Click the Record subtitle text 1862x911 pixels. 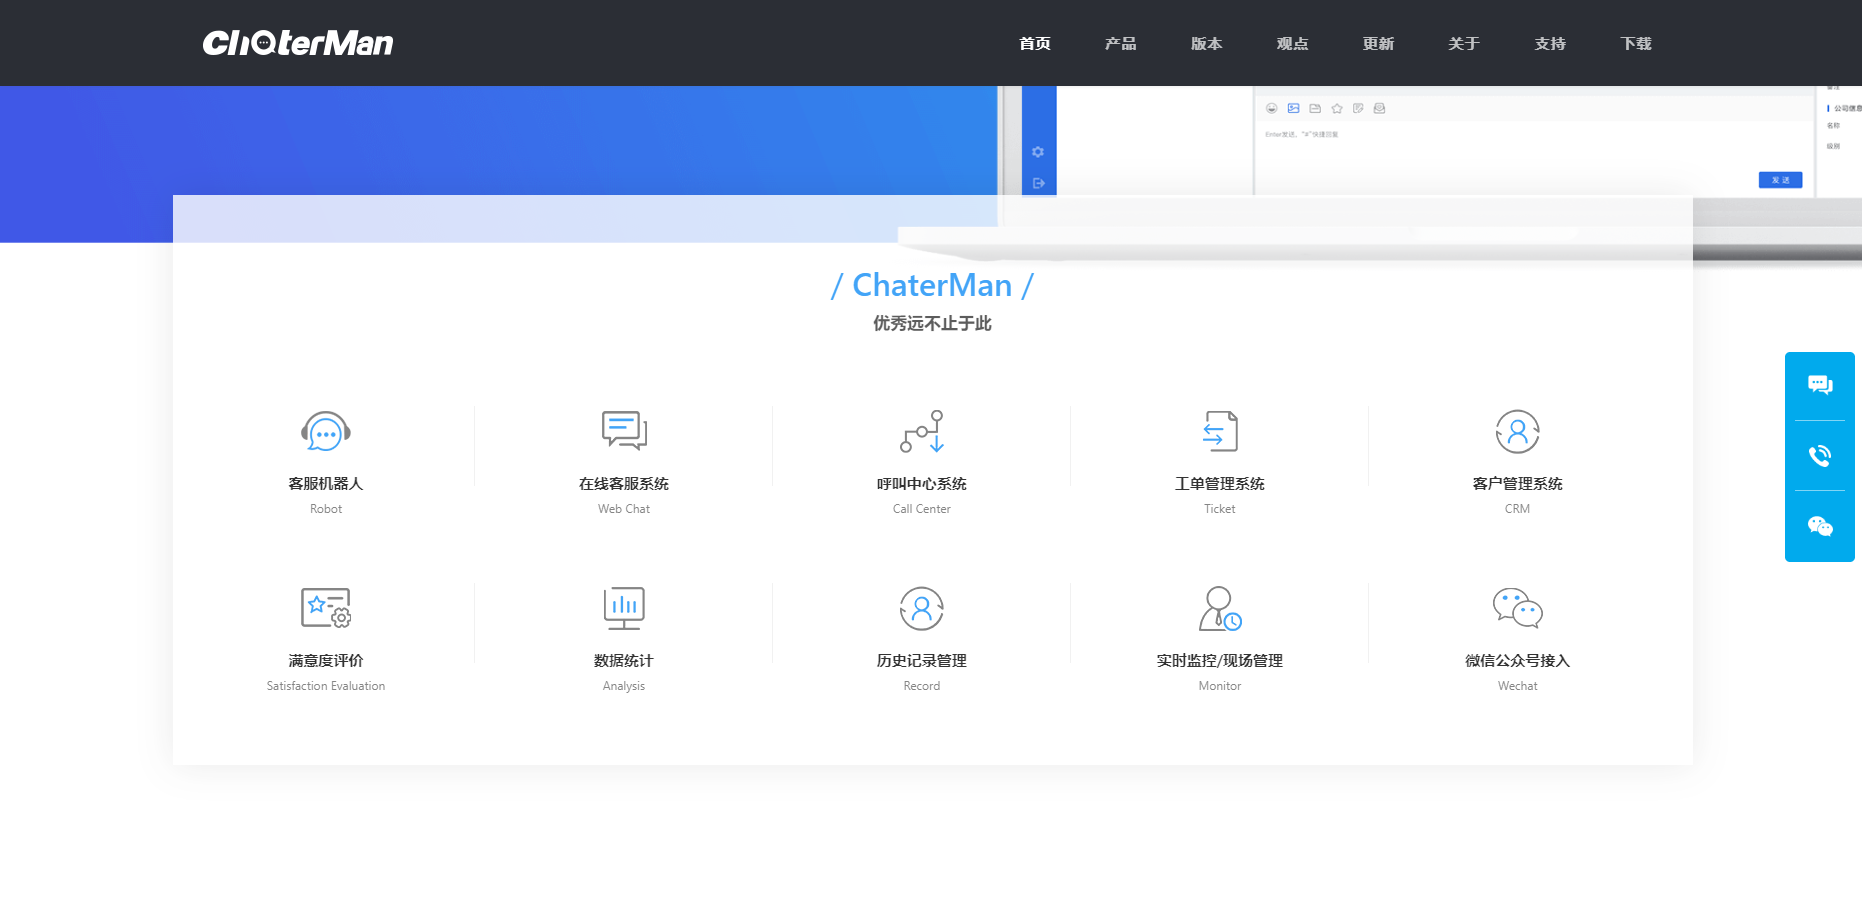922,686
